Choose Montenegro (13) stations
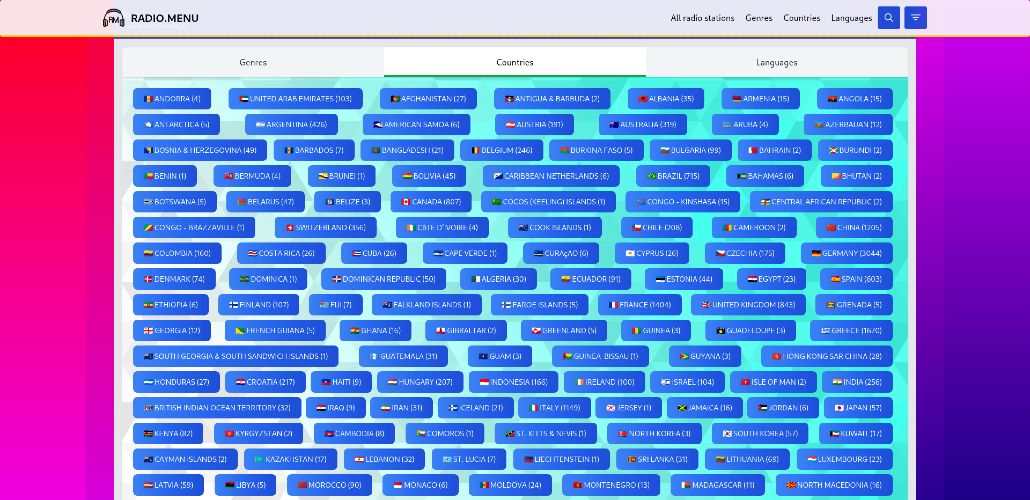Image resolution: width=1030 pixels, height=500 pixels. click(611, 485)
